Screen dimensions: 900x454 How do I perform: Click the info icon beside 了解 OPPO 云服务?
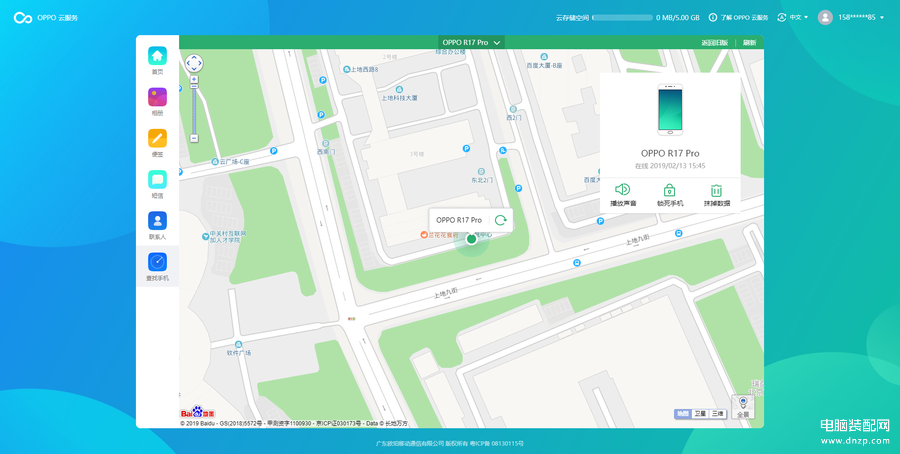pos(713,17)
